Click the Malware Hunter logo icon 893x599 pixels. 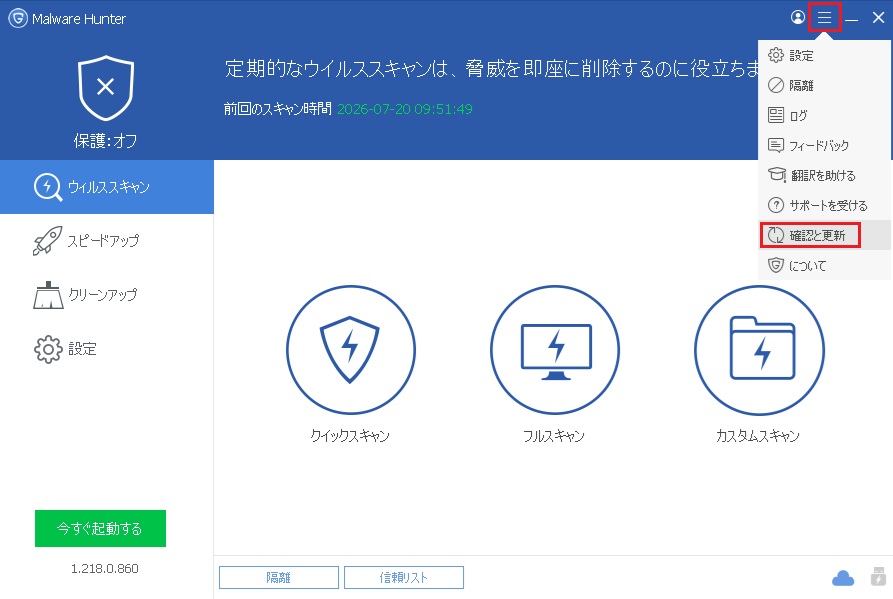(x=18, y=18)
